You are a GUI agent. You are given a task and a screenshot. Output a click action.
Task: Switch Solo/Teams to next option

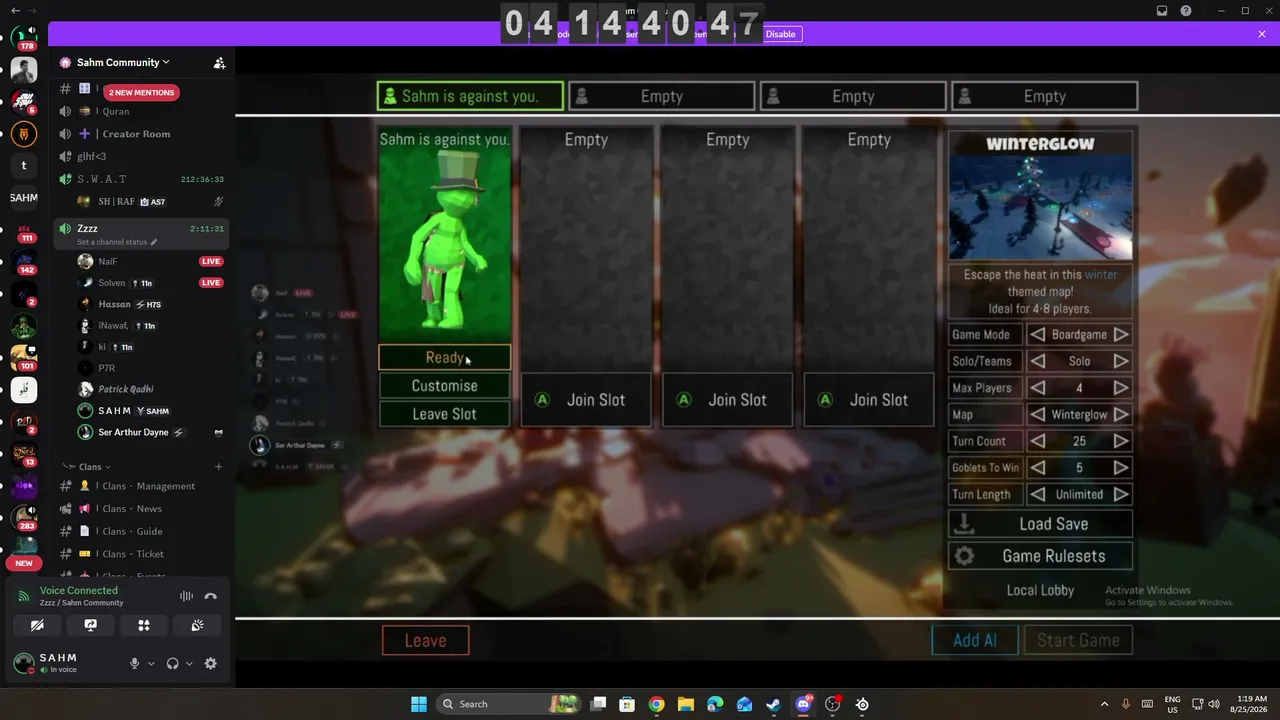point(1121,361)
